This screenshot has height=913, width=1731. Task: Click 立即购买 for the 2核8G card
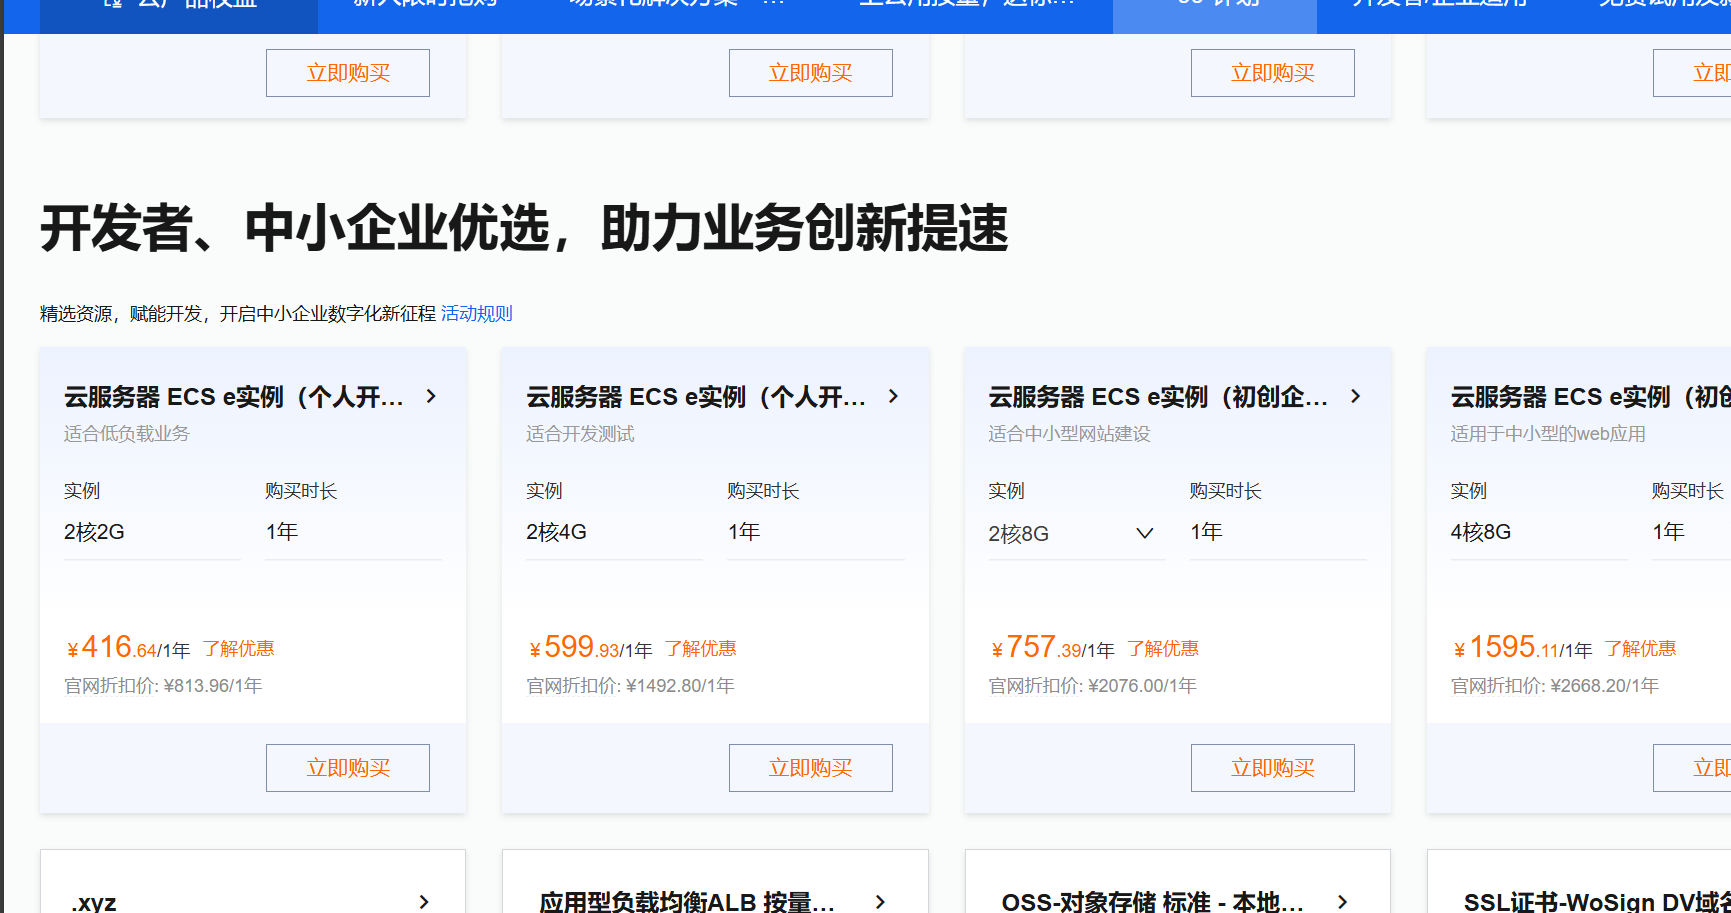coord(1273,768)
